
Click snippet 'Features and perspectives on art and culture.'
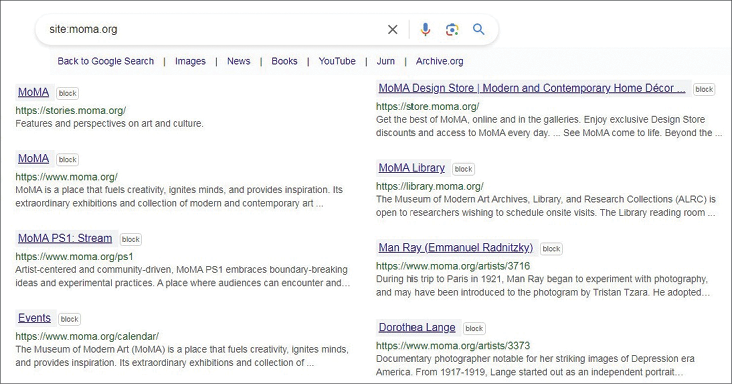(x=109, y=124)
